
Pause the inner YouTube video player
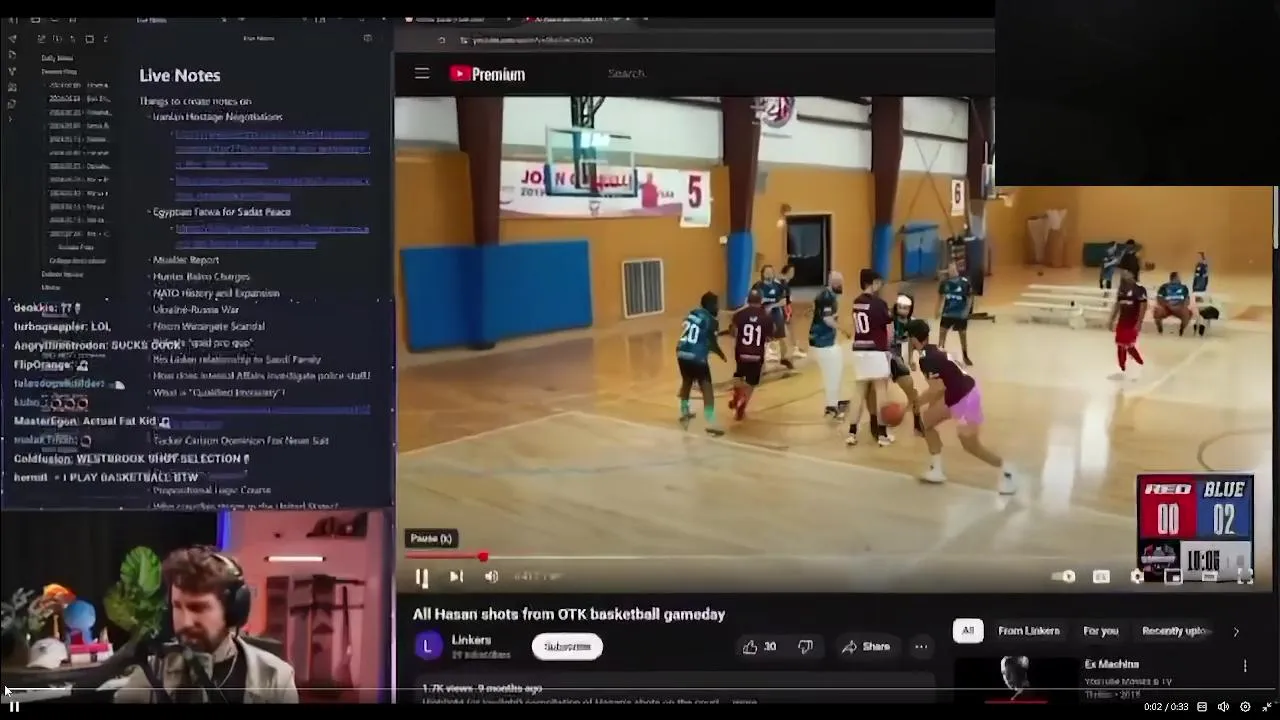pyautogui.click(x=421, y=577)
